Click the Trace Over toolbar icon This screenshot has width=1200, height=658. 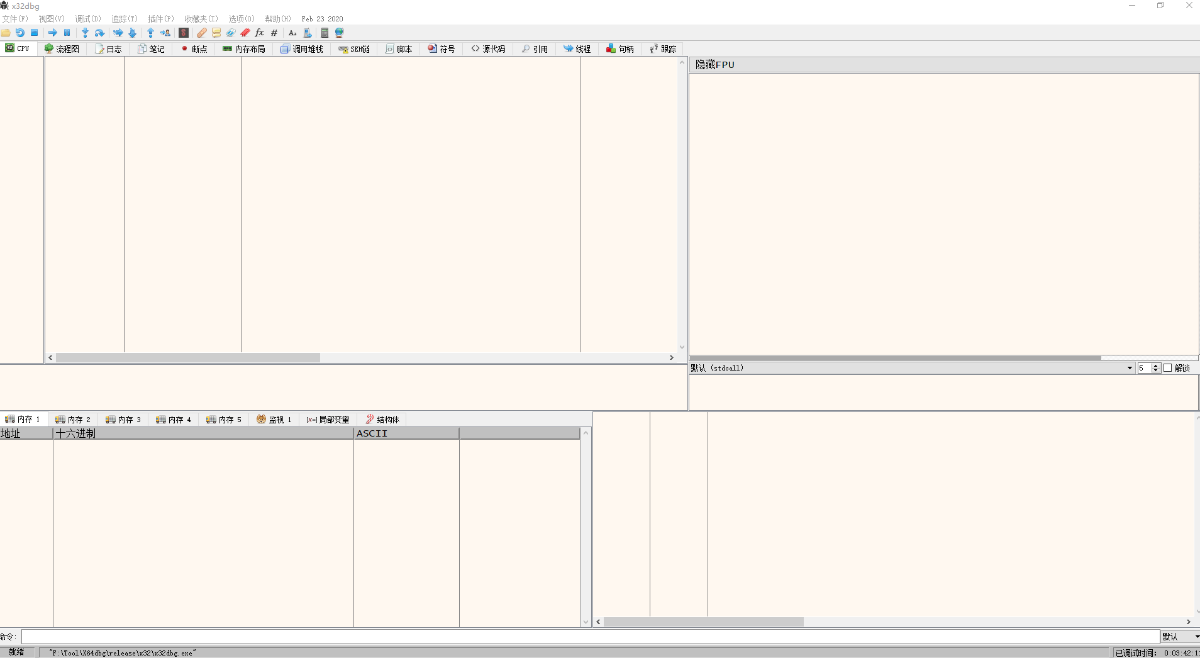(132, 33)
